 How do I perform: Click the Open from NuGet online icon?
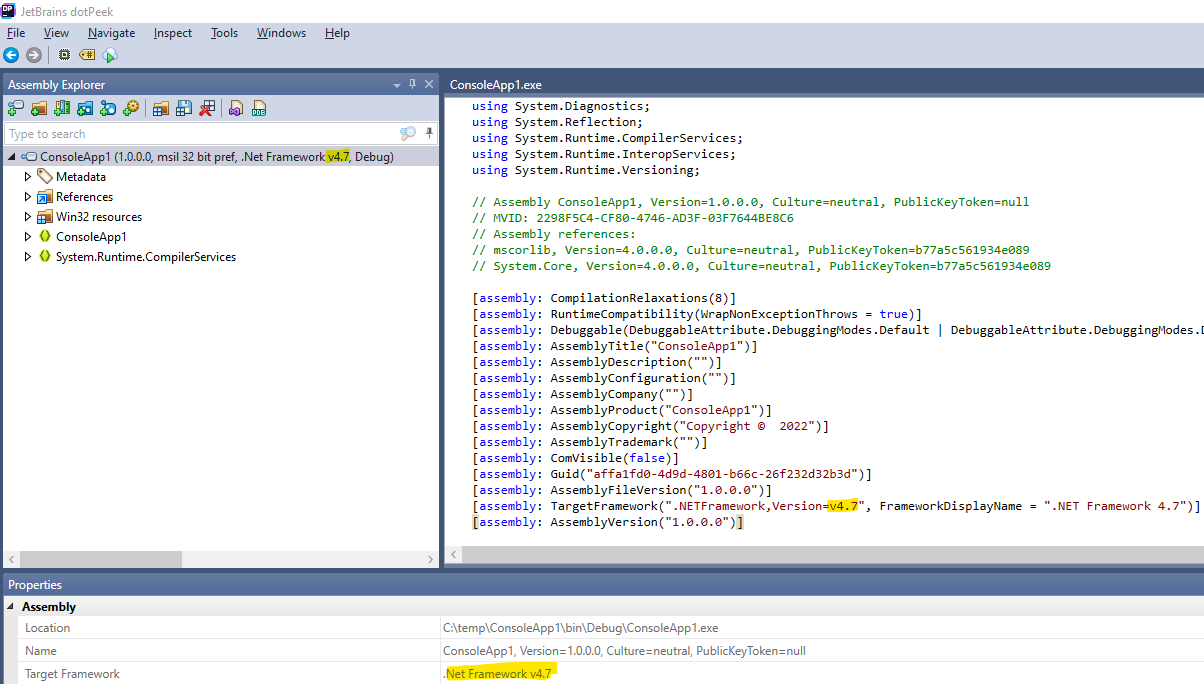[108, 108]
